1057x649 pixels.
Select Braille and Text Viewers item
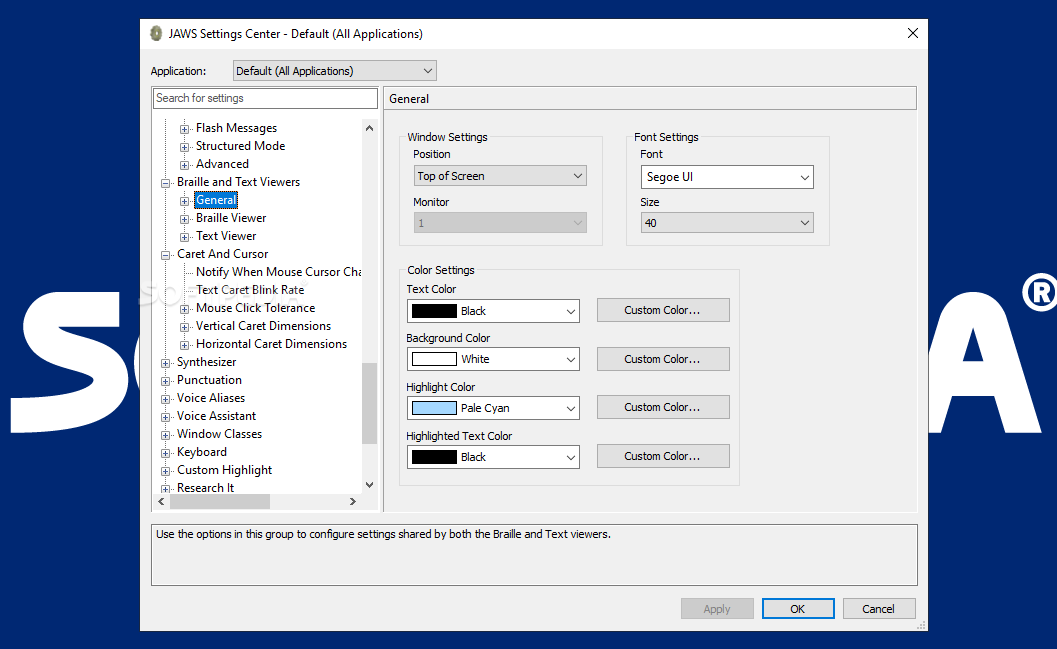238,182
